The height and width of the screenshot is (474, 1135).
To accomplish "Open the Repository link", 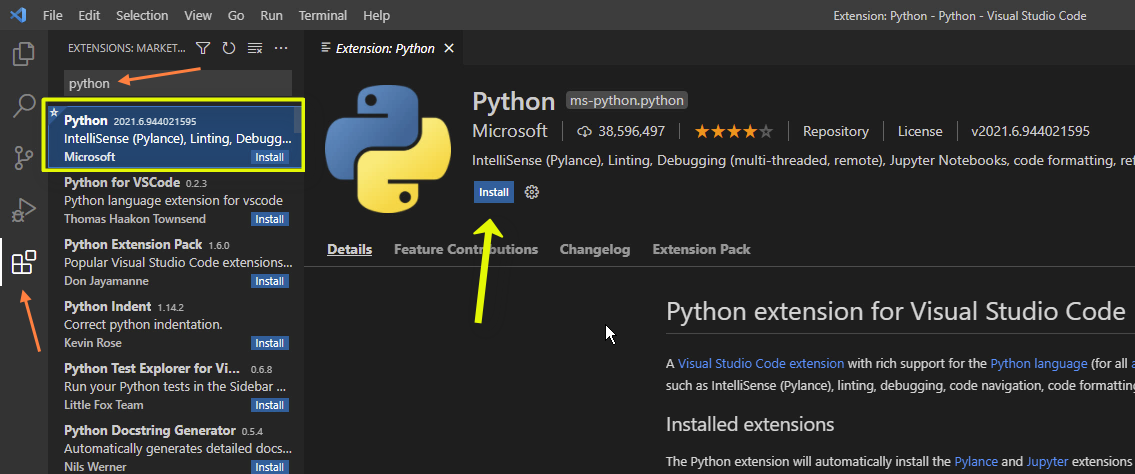I will coord(835,132).
